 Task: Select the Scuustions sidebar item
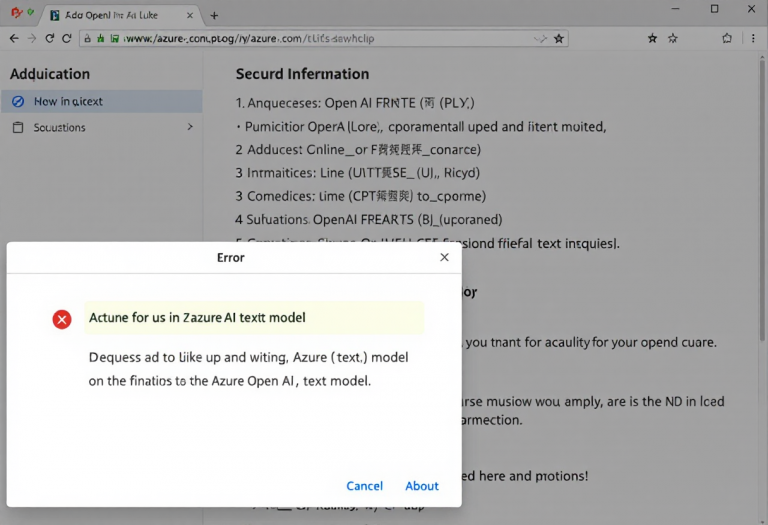pos(60,127)
